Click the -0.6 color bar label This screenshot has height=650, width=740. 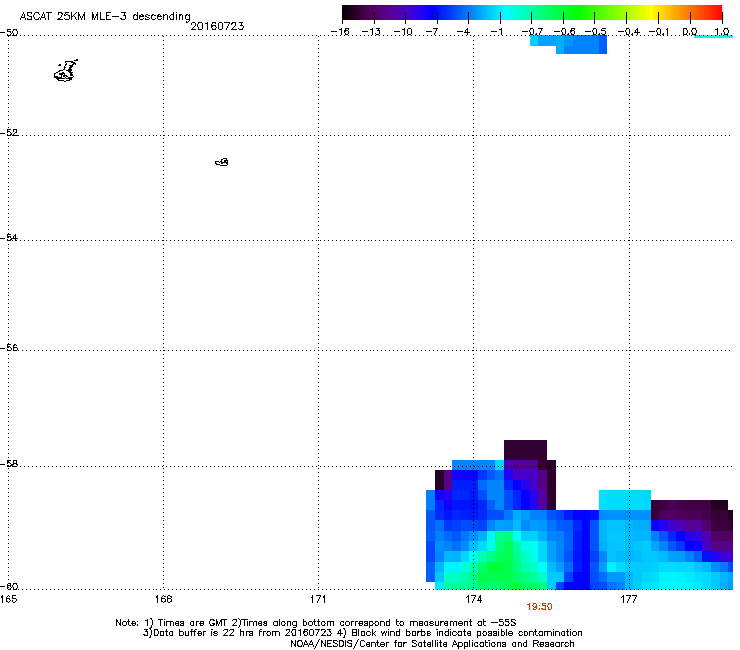coord(563,32)
